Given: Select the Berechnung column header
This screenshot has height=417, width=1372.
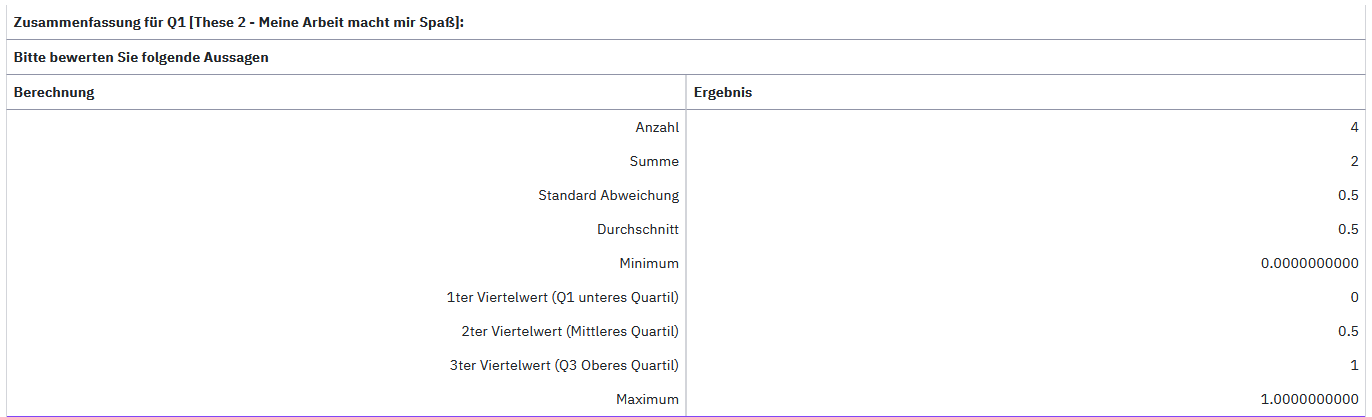Looking at the screenshot, I should [x=54, y=92].
